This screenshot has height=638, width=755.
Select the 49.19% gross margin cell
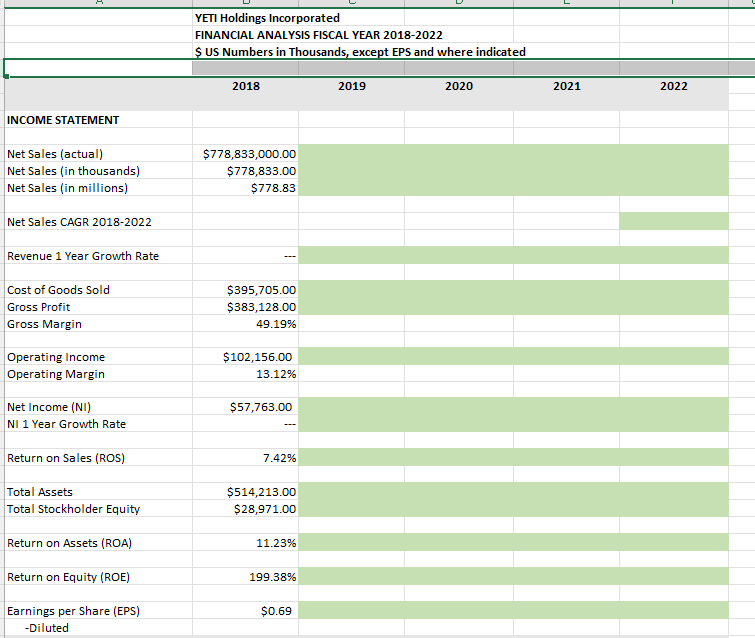(275, 324)
